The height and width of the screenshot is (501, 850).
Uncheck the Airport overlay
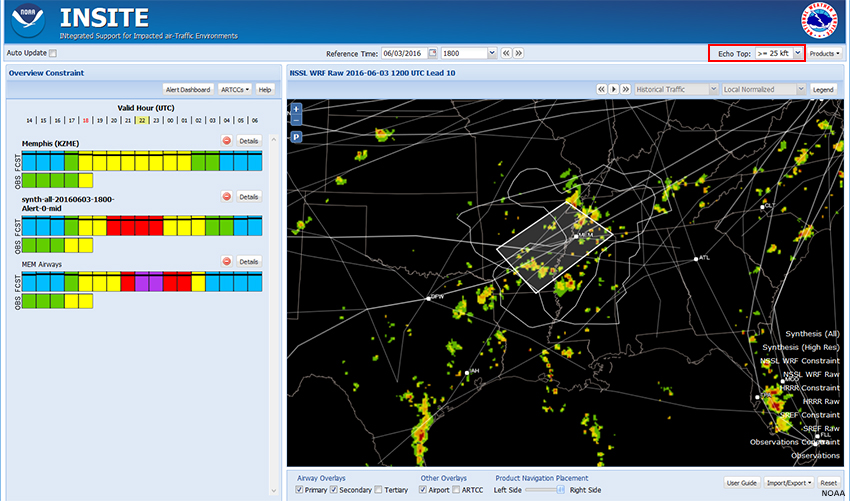tap(423, 490)
